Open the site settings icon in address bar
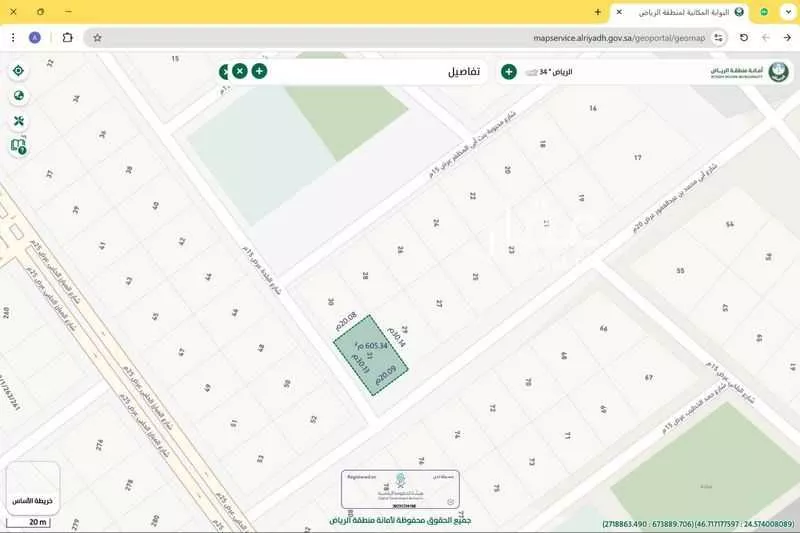800x533 pixels. point(718,38)
